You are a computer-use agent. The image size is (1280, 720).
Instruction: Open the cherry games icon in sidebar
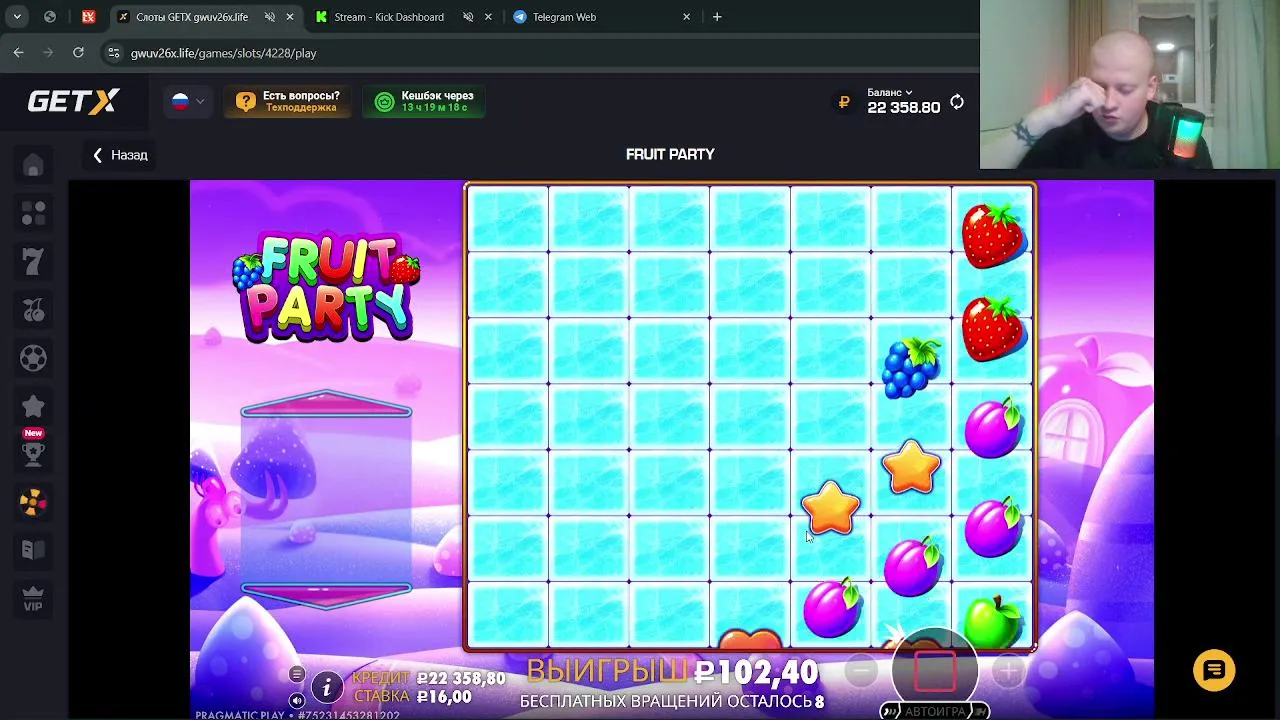coord(33,310)
